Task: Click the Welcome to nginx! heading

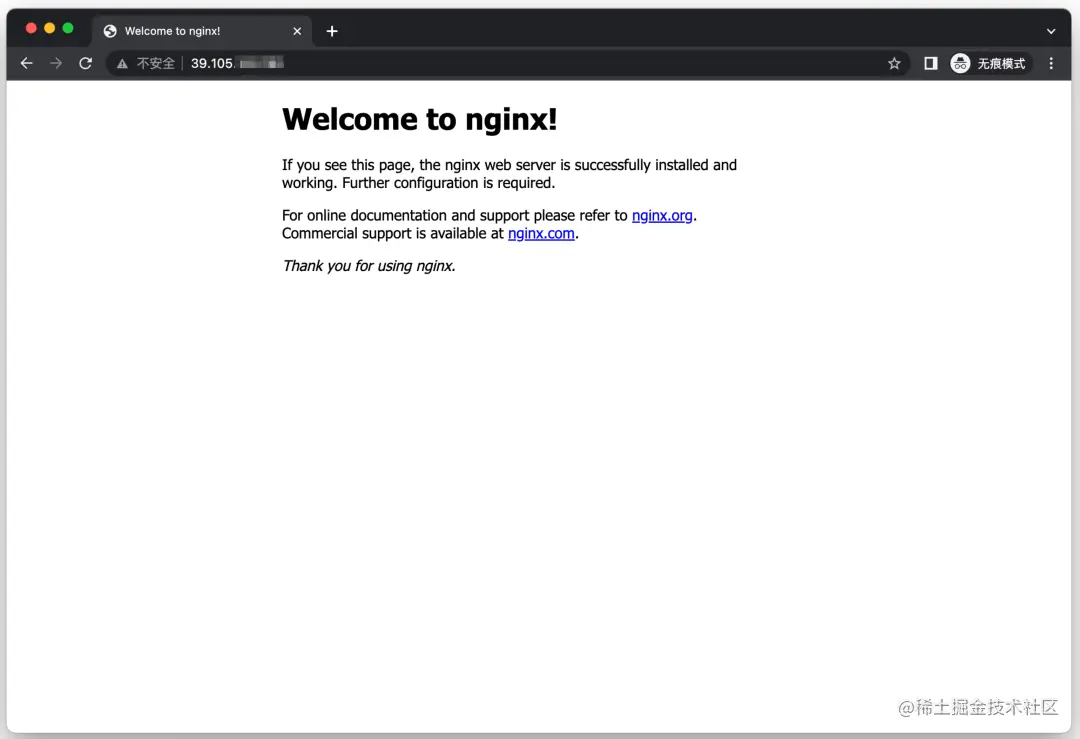Action: (419, 119)
